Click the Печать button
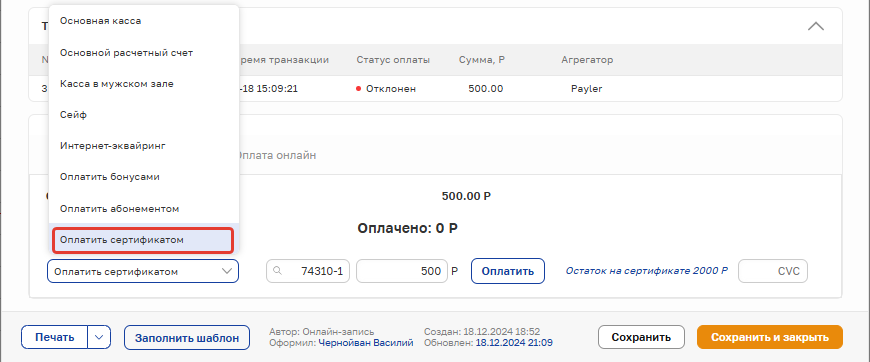 coord(54,337)
